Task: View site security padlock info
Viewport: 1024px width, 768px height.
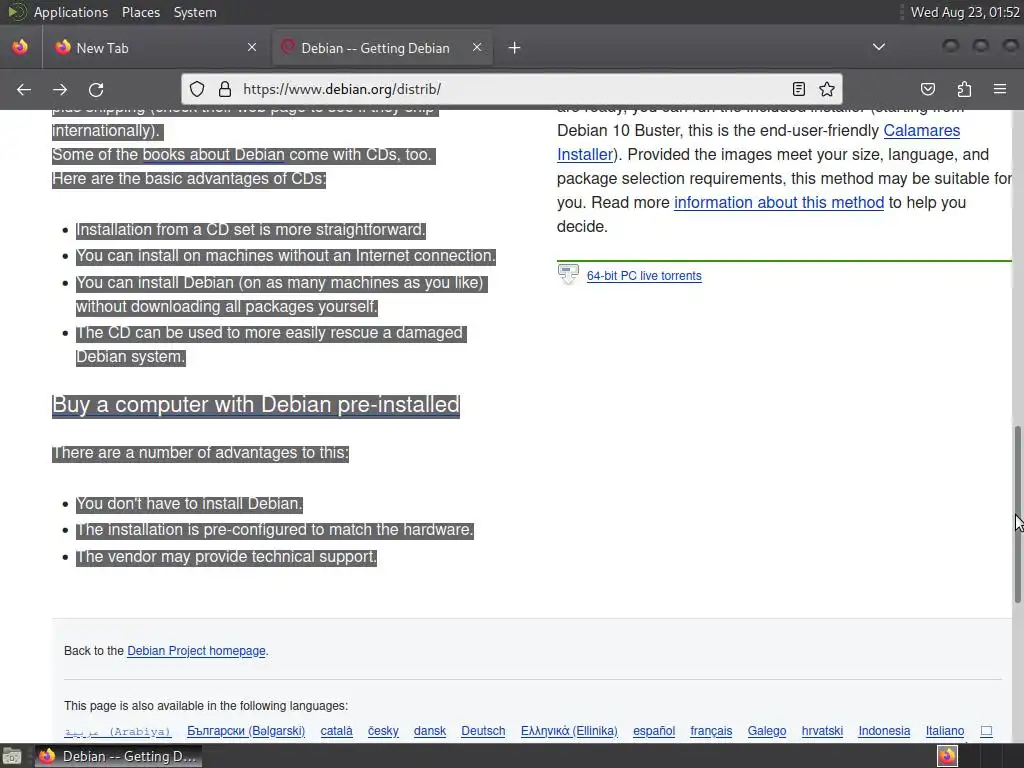Action: [x=225, y=89]
